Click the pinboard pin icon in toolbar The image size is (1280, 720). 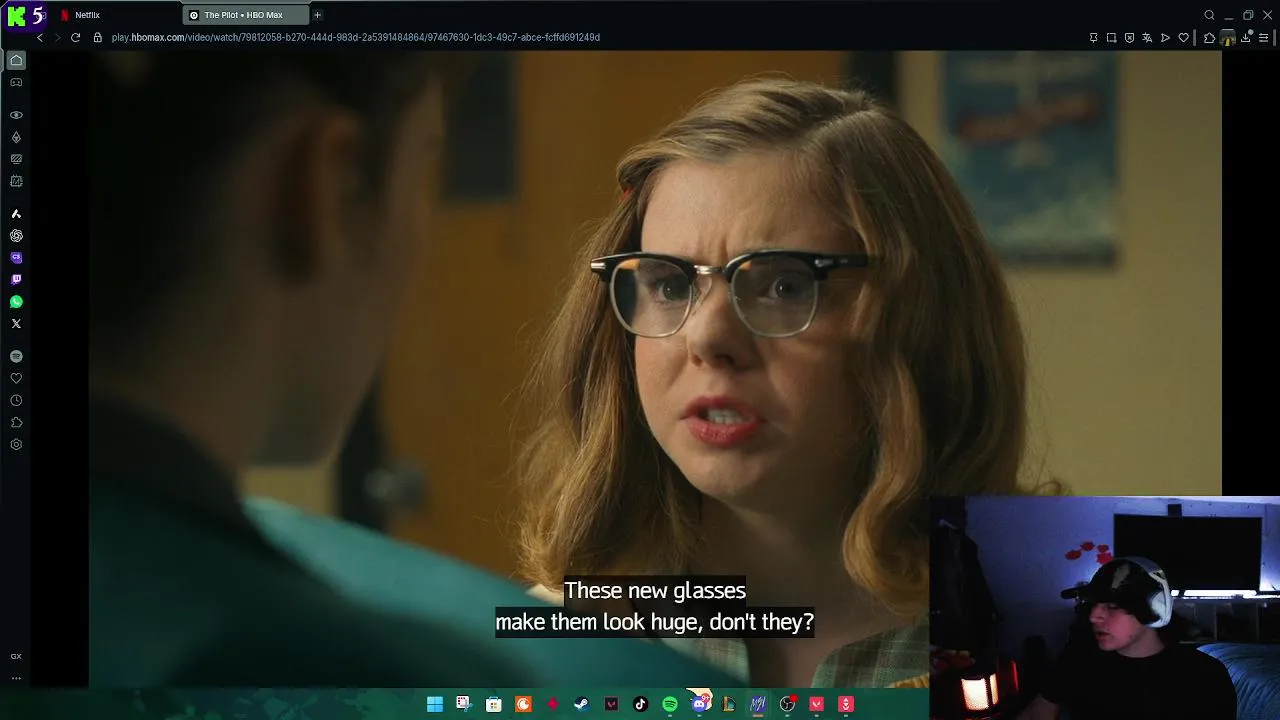tap(1093, 38)
